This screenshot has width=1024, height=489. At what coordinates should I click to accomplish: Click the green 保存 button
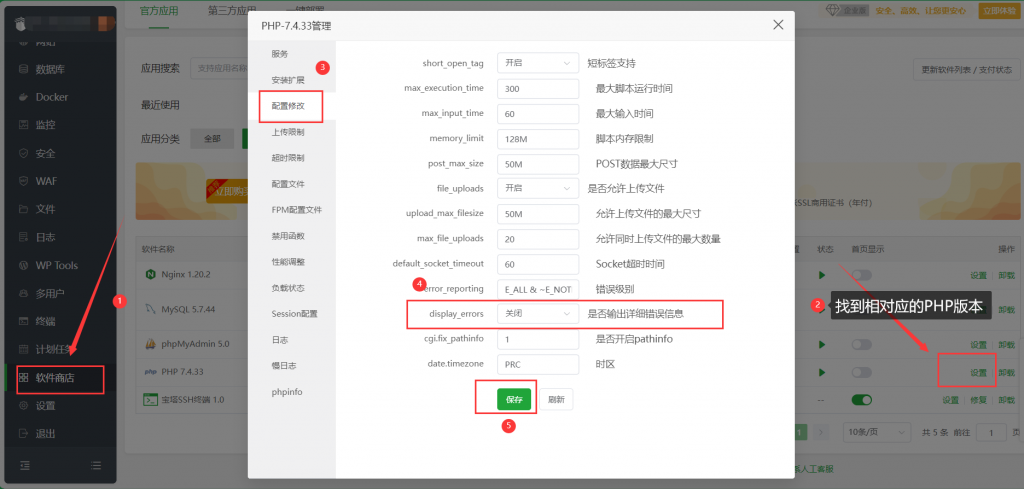click(x=514, y=400)
